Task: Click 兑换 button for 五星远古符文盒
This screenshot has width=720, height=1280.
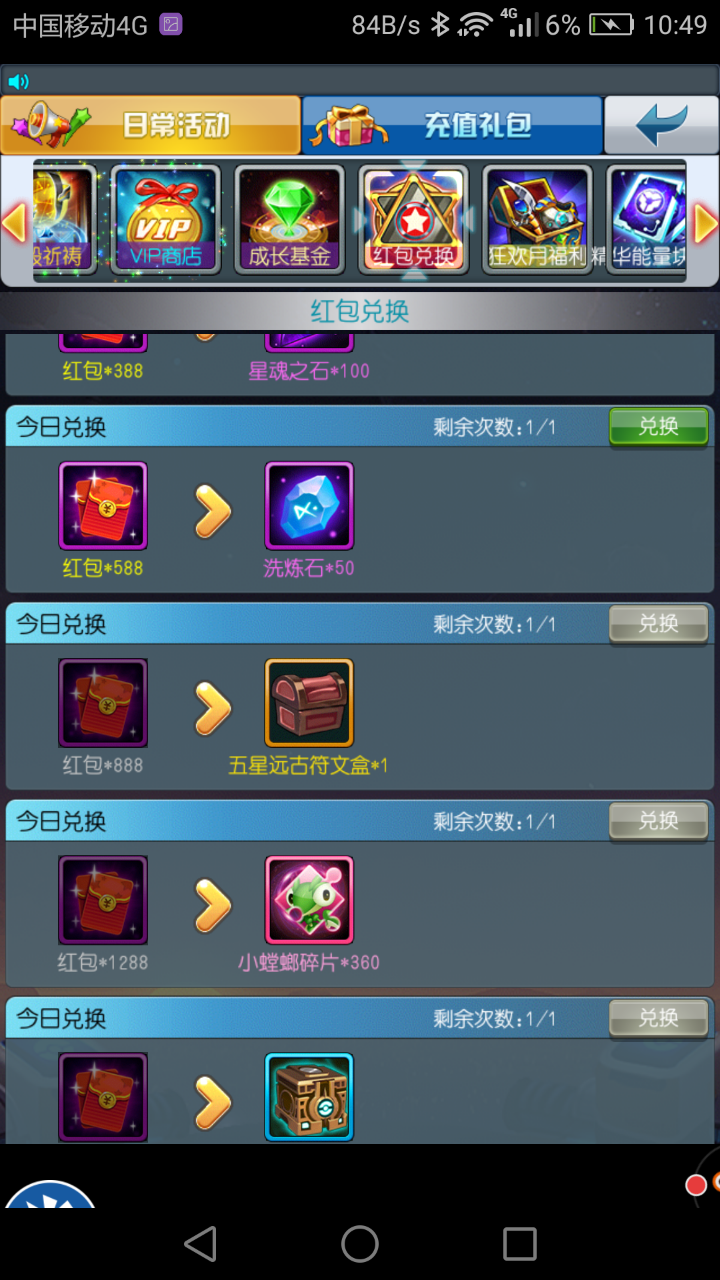Action: coord(658,624)
